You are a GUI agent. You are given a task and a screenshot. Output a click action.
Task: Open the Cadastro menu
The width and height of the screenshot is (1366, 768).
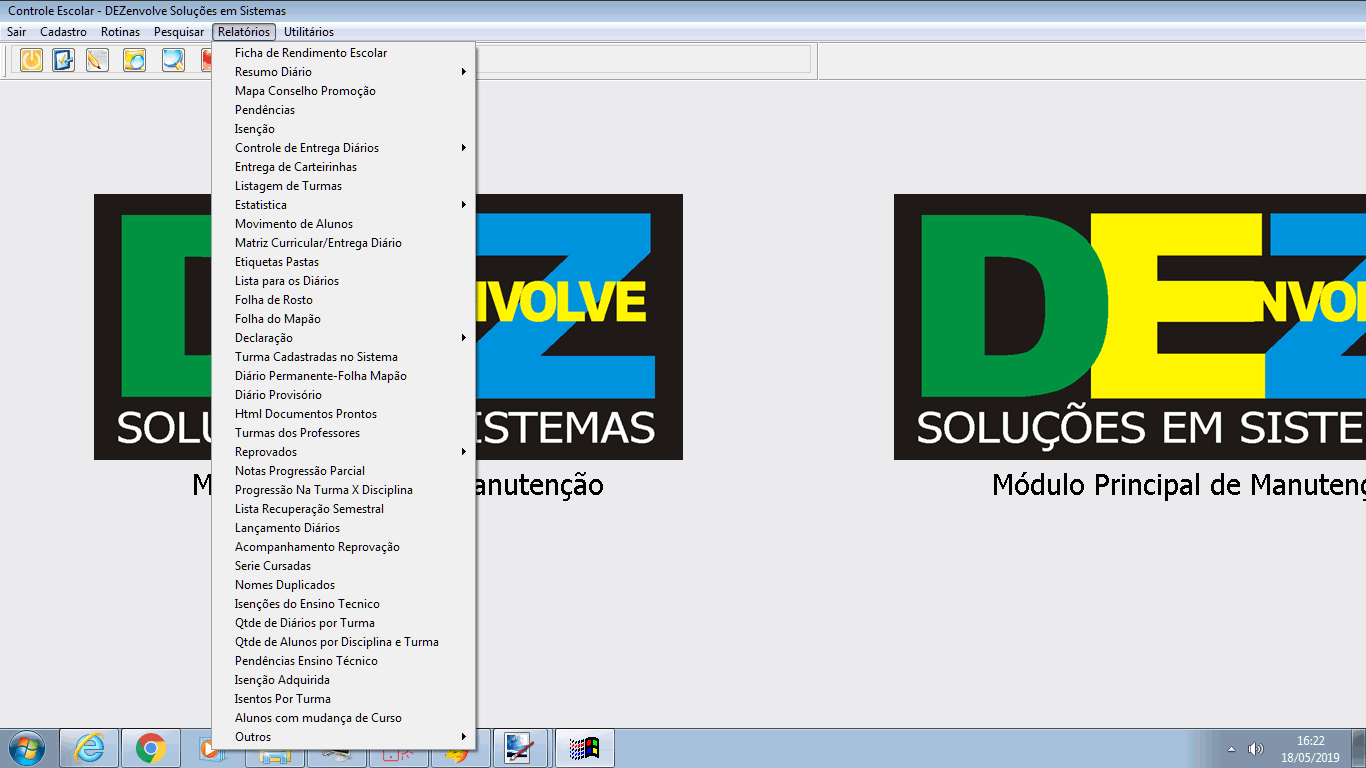tap(63, 32)
